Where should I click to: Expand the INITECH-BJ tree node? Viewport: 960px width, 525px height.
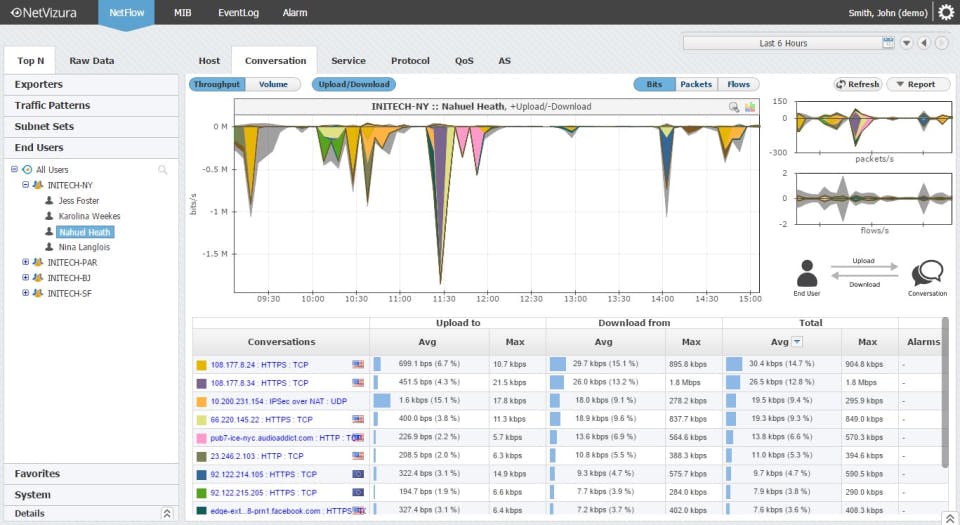(x=26, y=277)
